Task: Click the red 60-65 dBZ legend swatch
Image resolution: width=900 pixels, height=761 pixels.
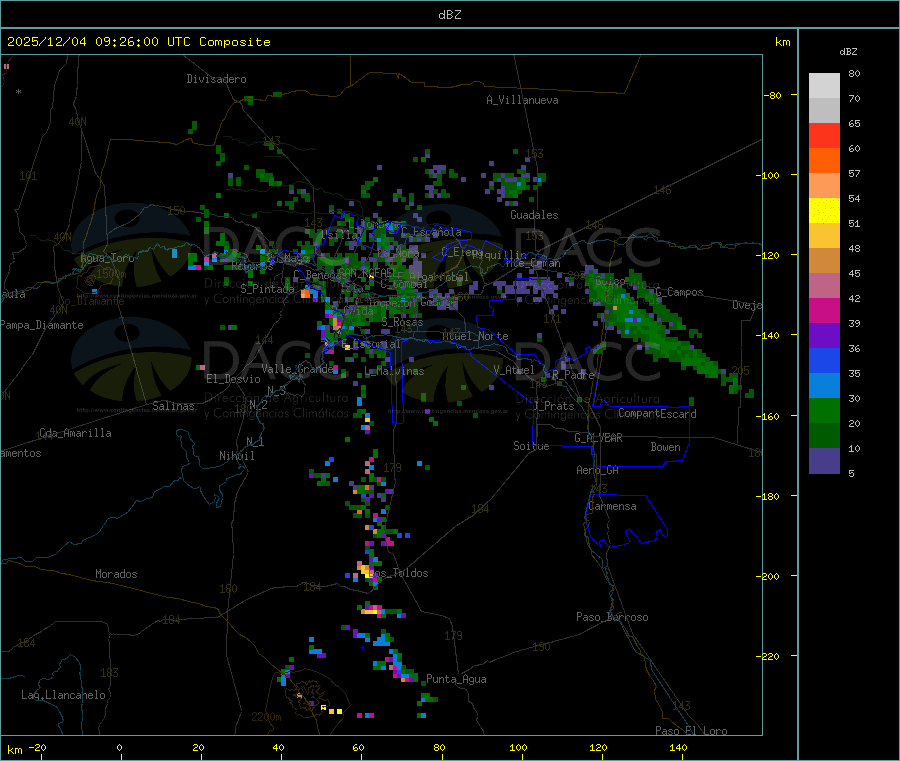Action: pyautogui.click(x=824, y=135)
